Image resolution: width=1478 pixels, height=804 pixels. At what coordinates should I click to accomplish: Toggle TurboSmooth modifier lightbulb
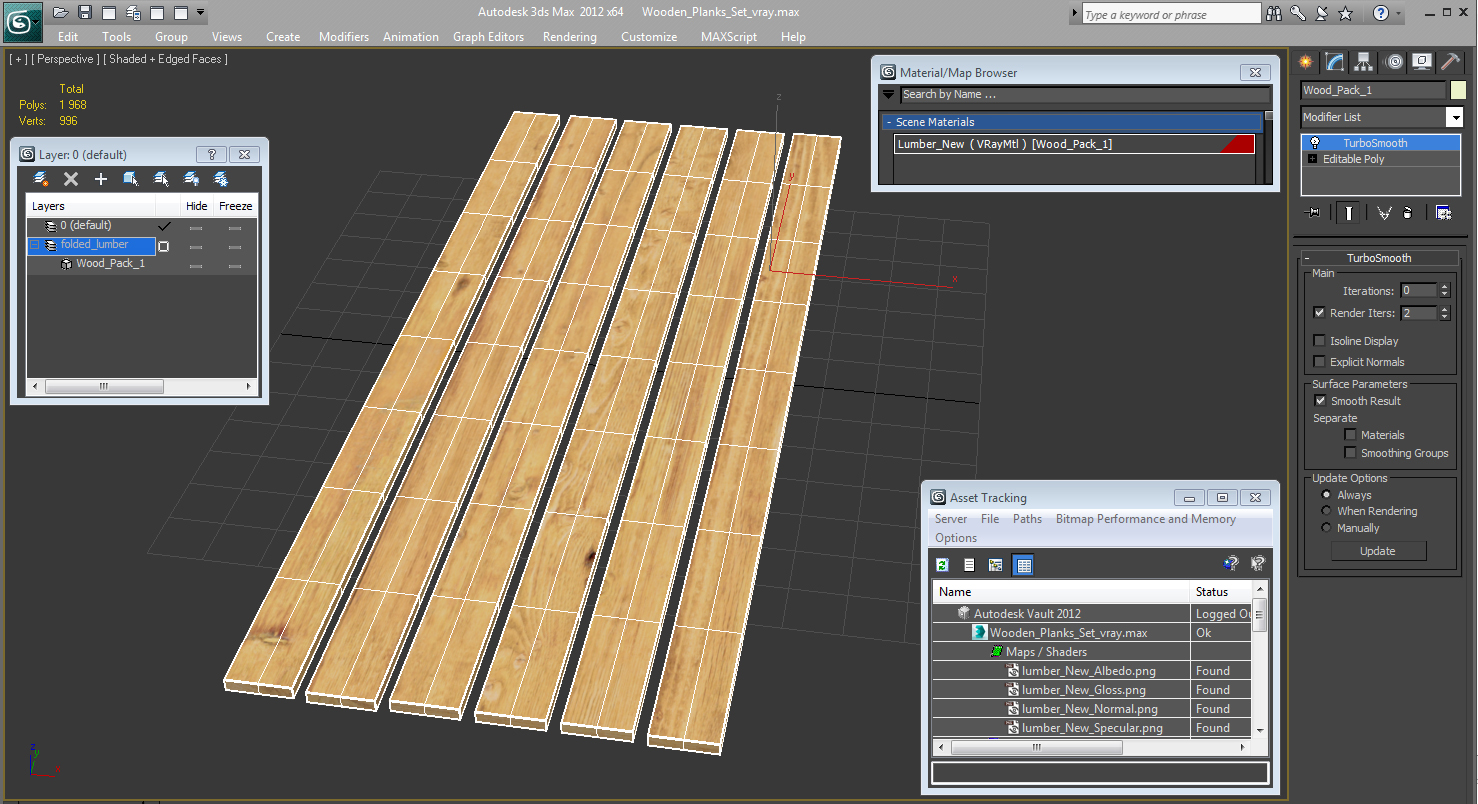(1315, 143)
